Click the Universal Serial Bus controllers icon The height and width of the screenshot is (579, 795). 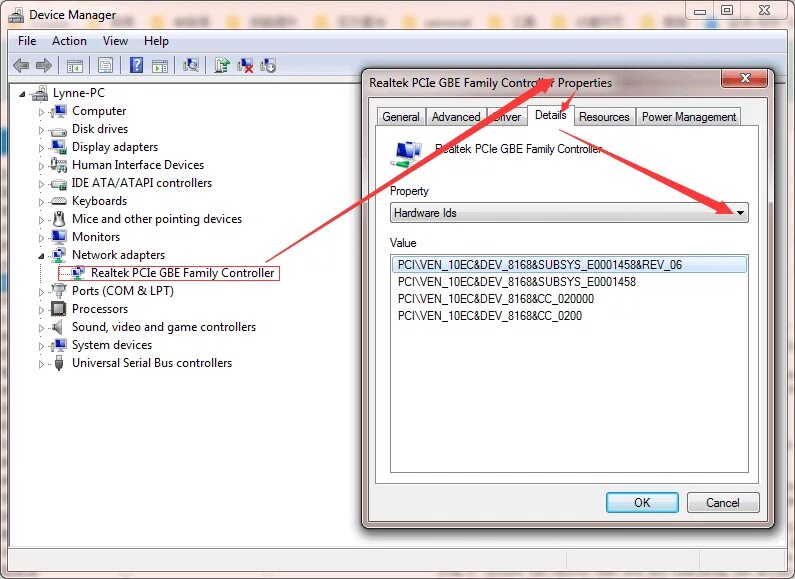(x=59, y=363)
